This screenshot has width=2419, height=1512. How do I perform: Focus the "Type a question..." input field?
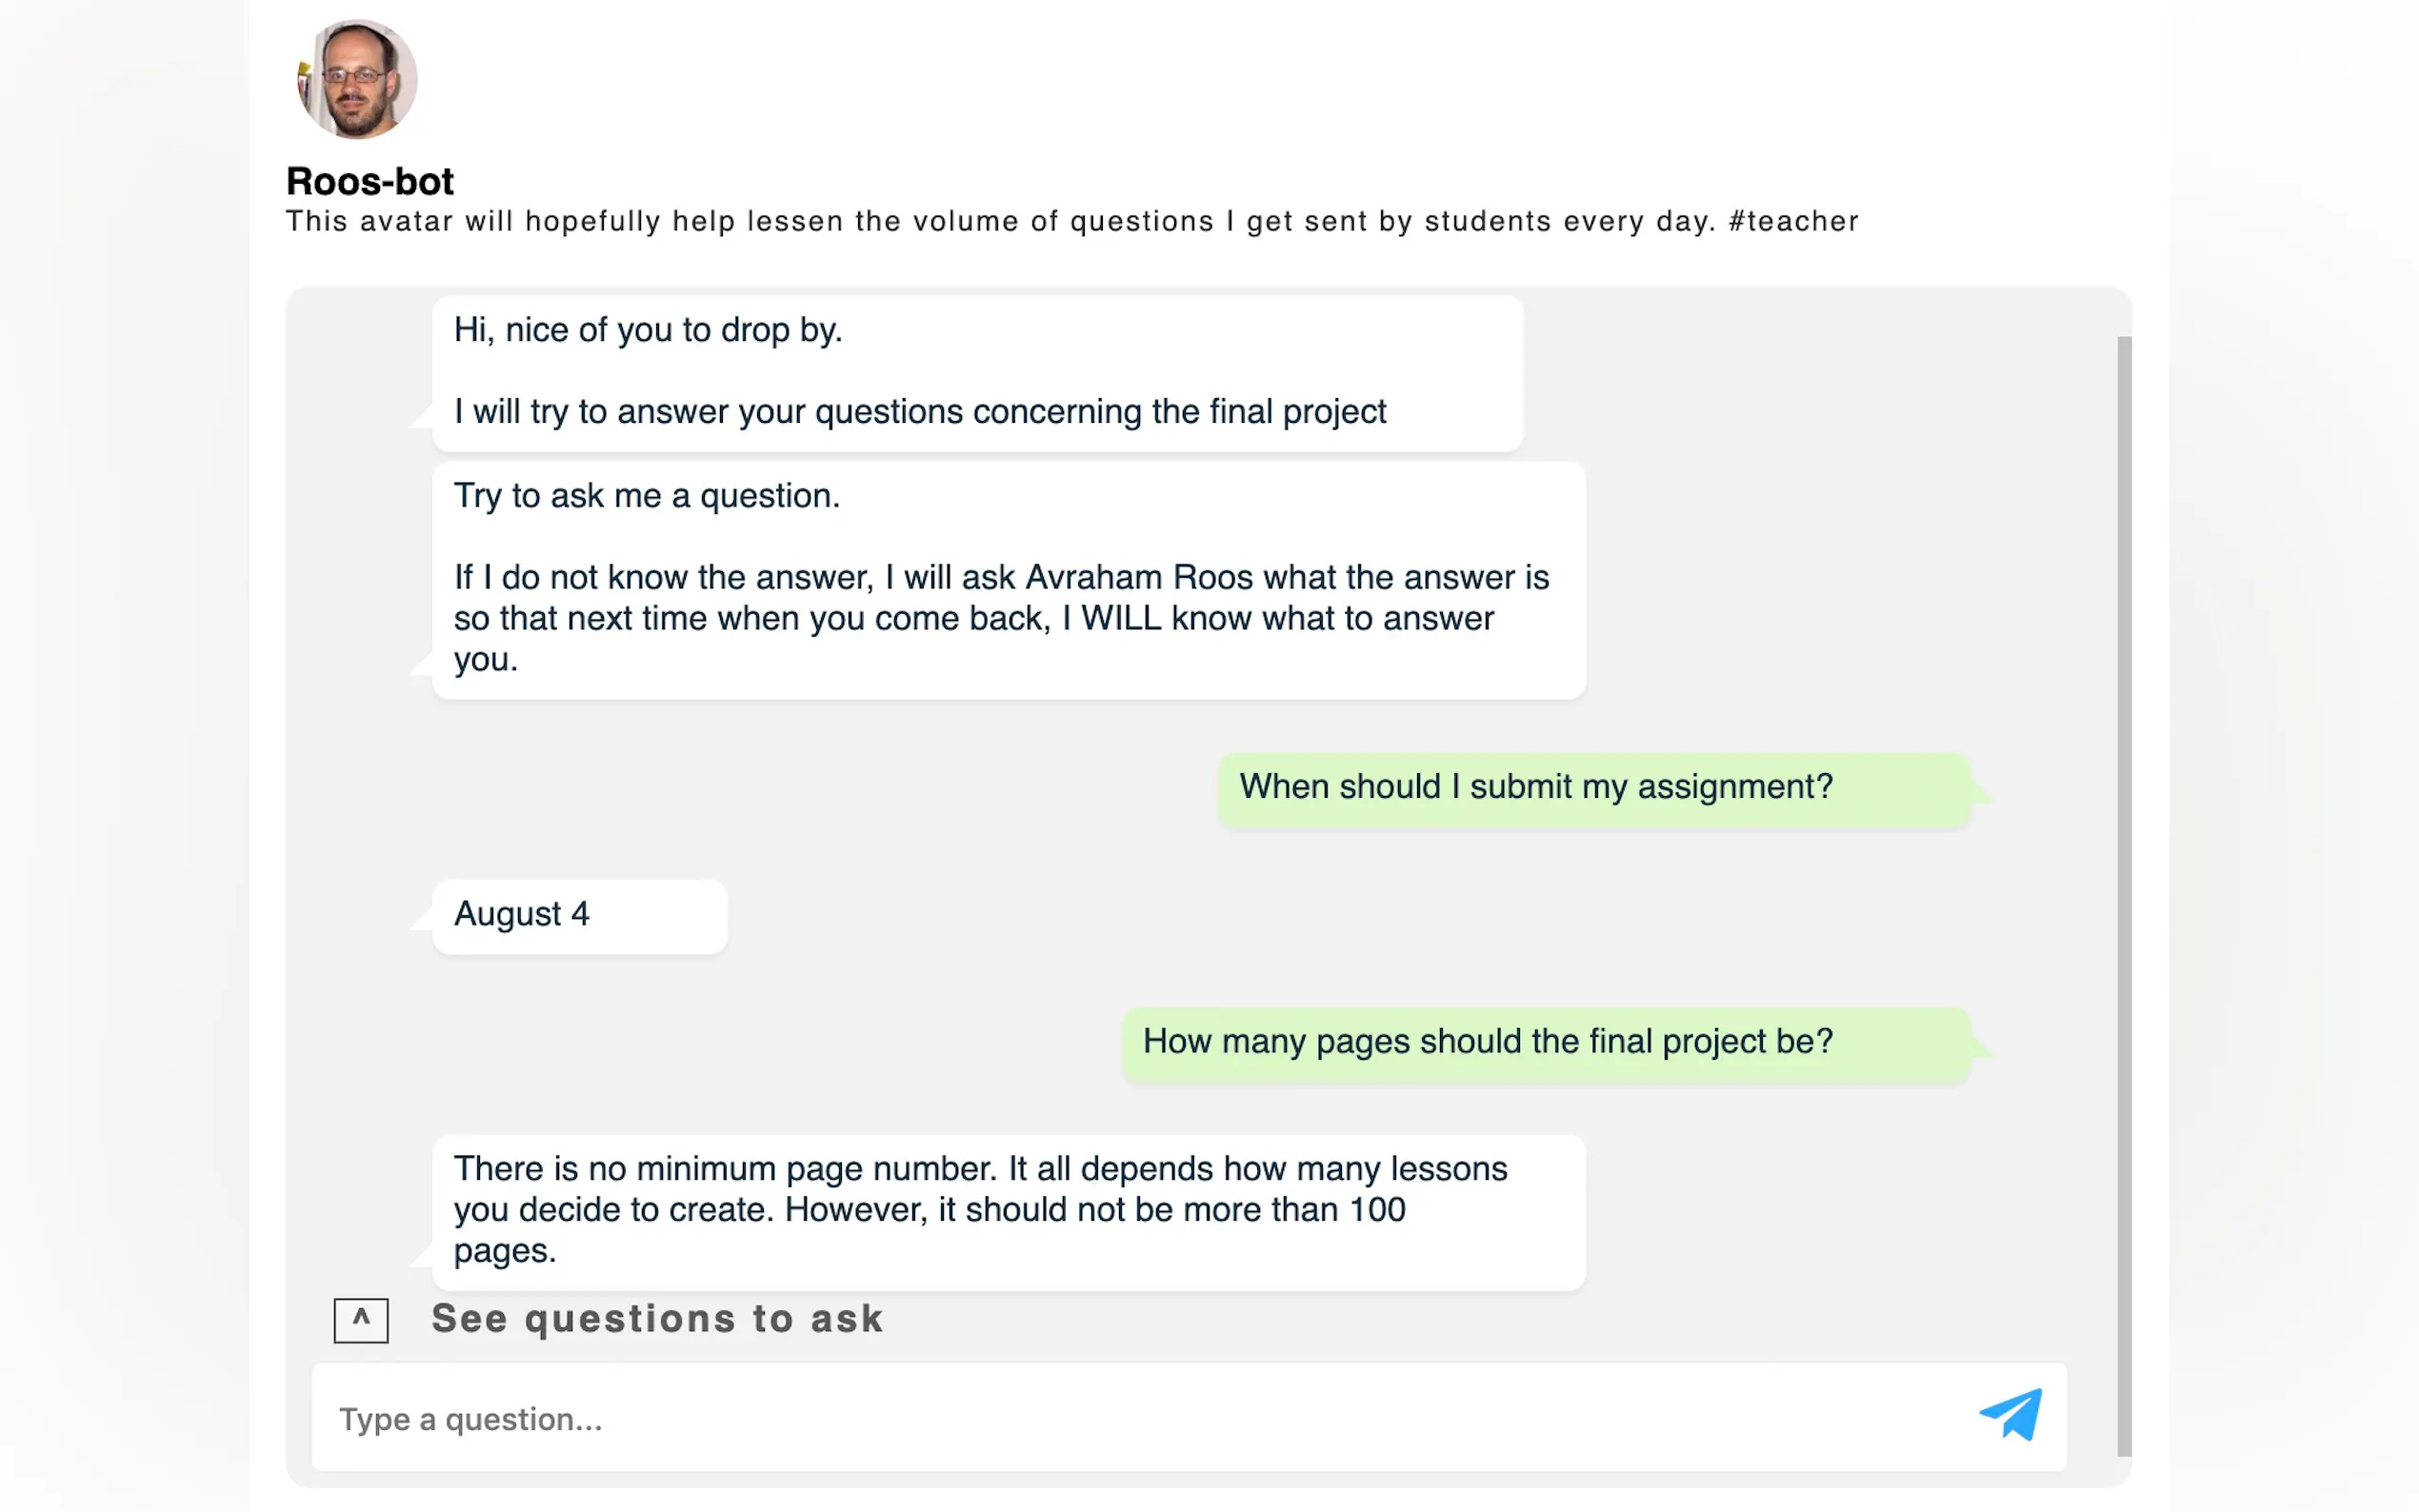1100,1419
